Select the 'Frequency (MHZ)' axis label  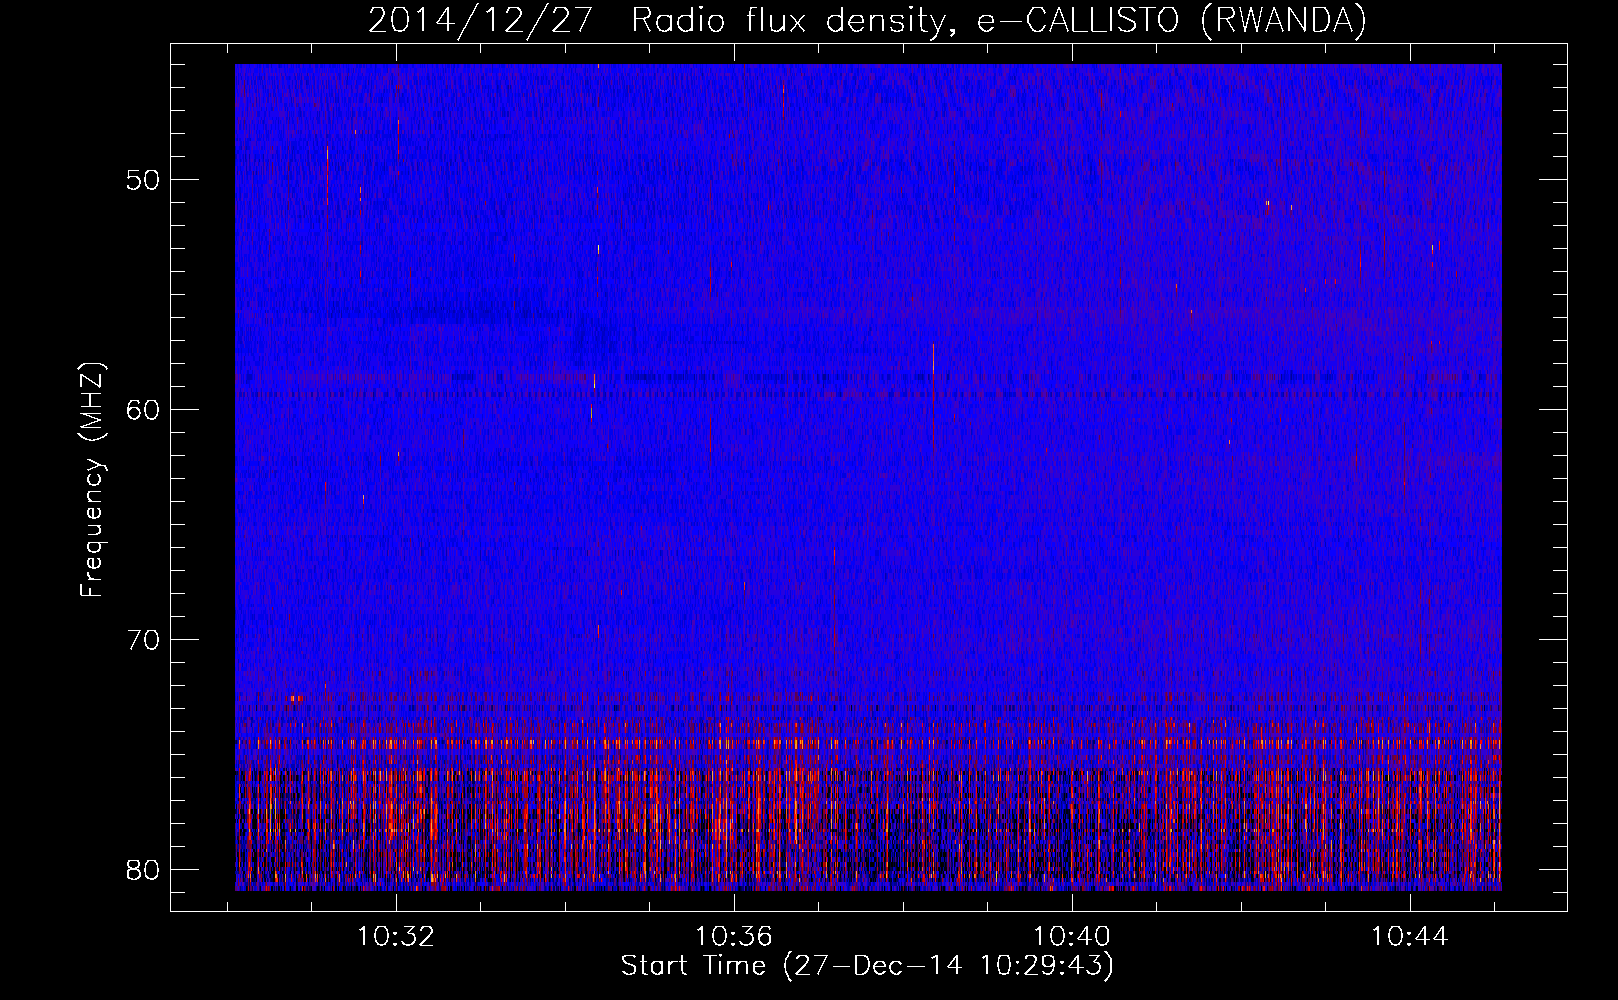pyautogui.click(x=92, y=480)
